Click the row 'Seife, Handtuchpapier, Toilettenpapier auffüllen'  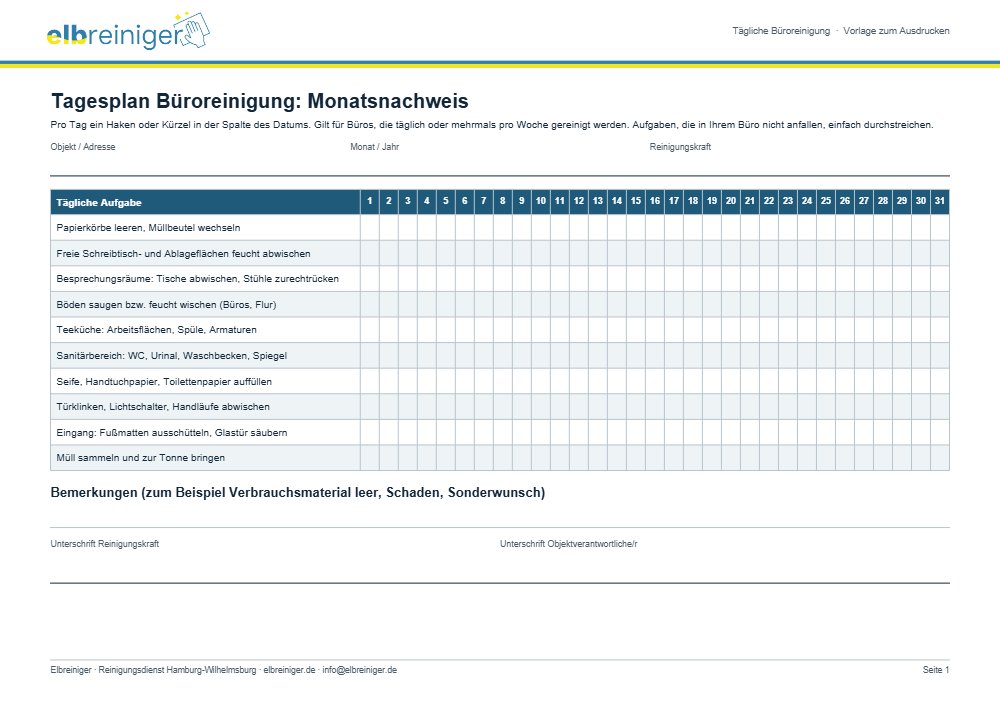click(500, 381)
